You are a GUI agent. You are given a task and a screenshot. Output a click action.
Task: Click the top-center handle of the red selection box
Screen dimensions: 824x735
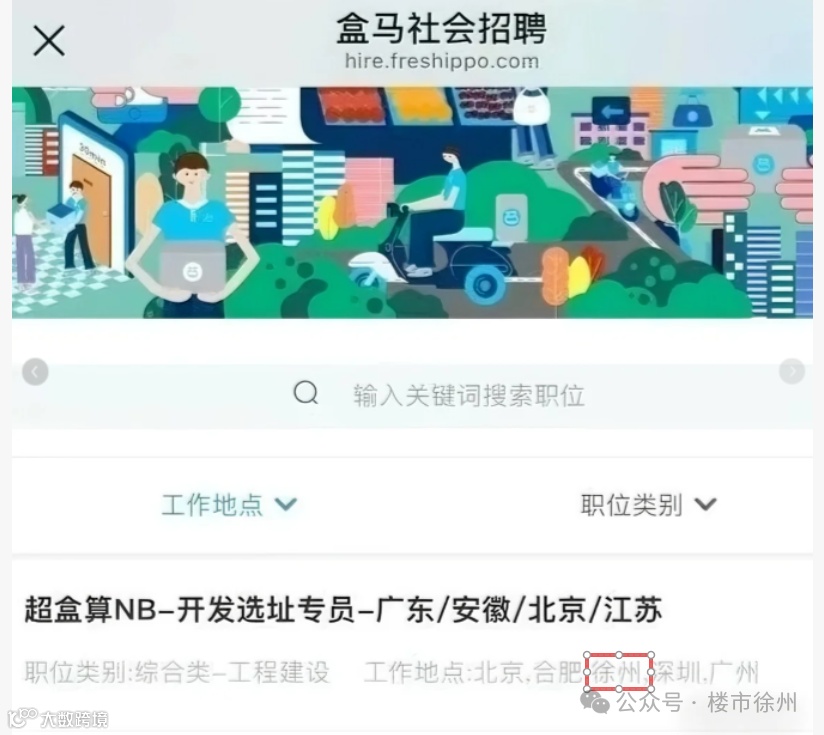pos(619,655)
